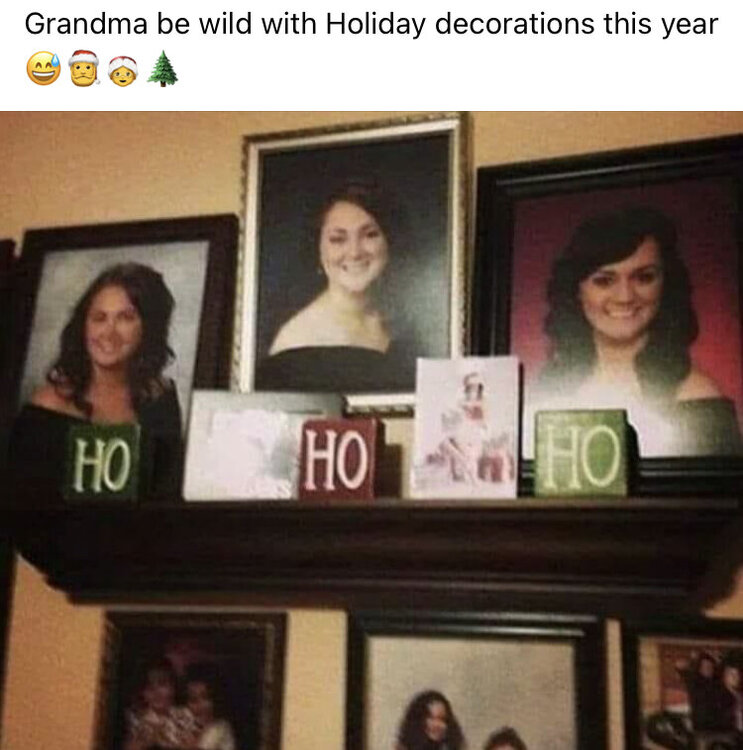Click the sweating laughing face emoji
The height and width of the screenshot is (750, 743).
tap(44, 68)
